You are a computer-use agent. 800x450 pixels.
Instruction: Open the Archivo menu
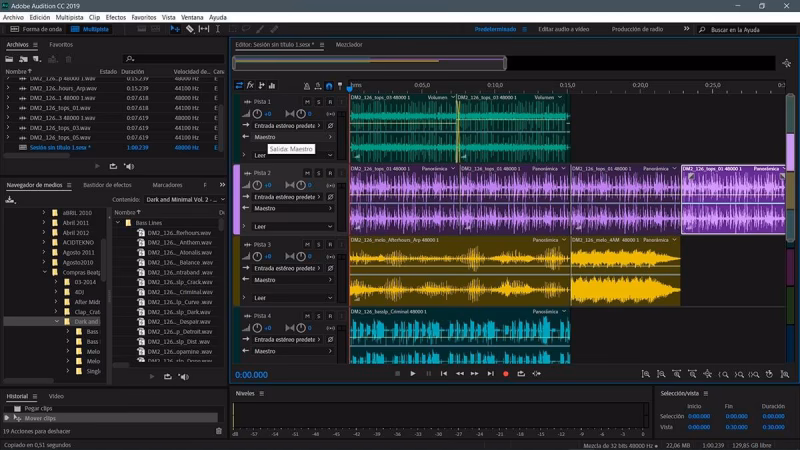click(13, 17)
